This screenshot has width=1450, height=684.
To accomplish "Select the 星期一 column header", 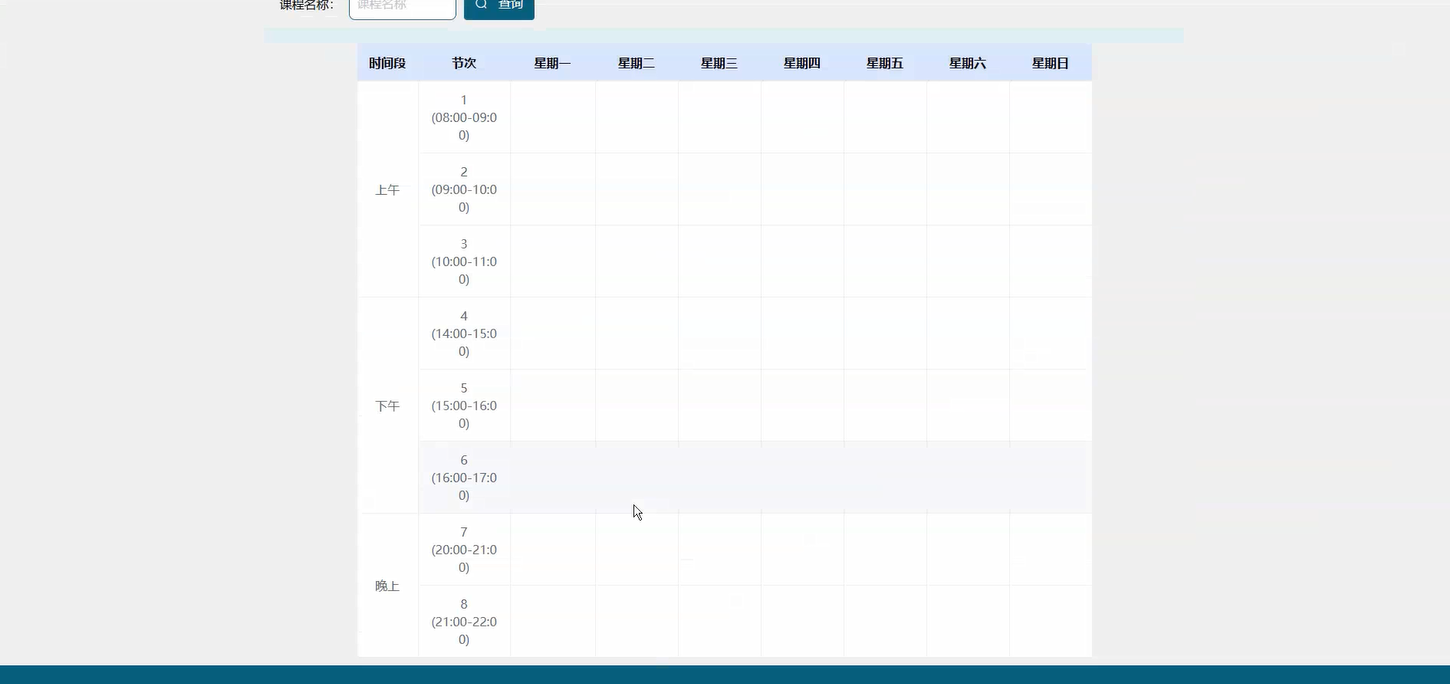I will point(553,63).
